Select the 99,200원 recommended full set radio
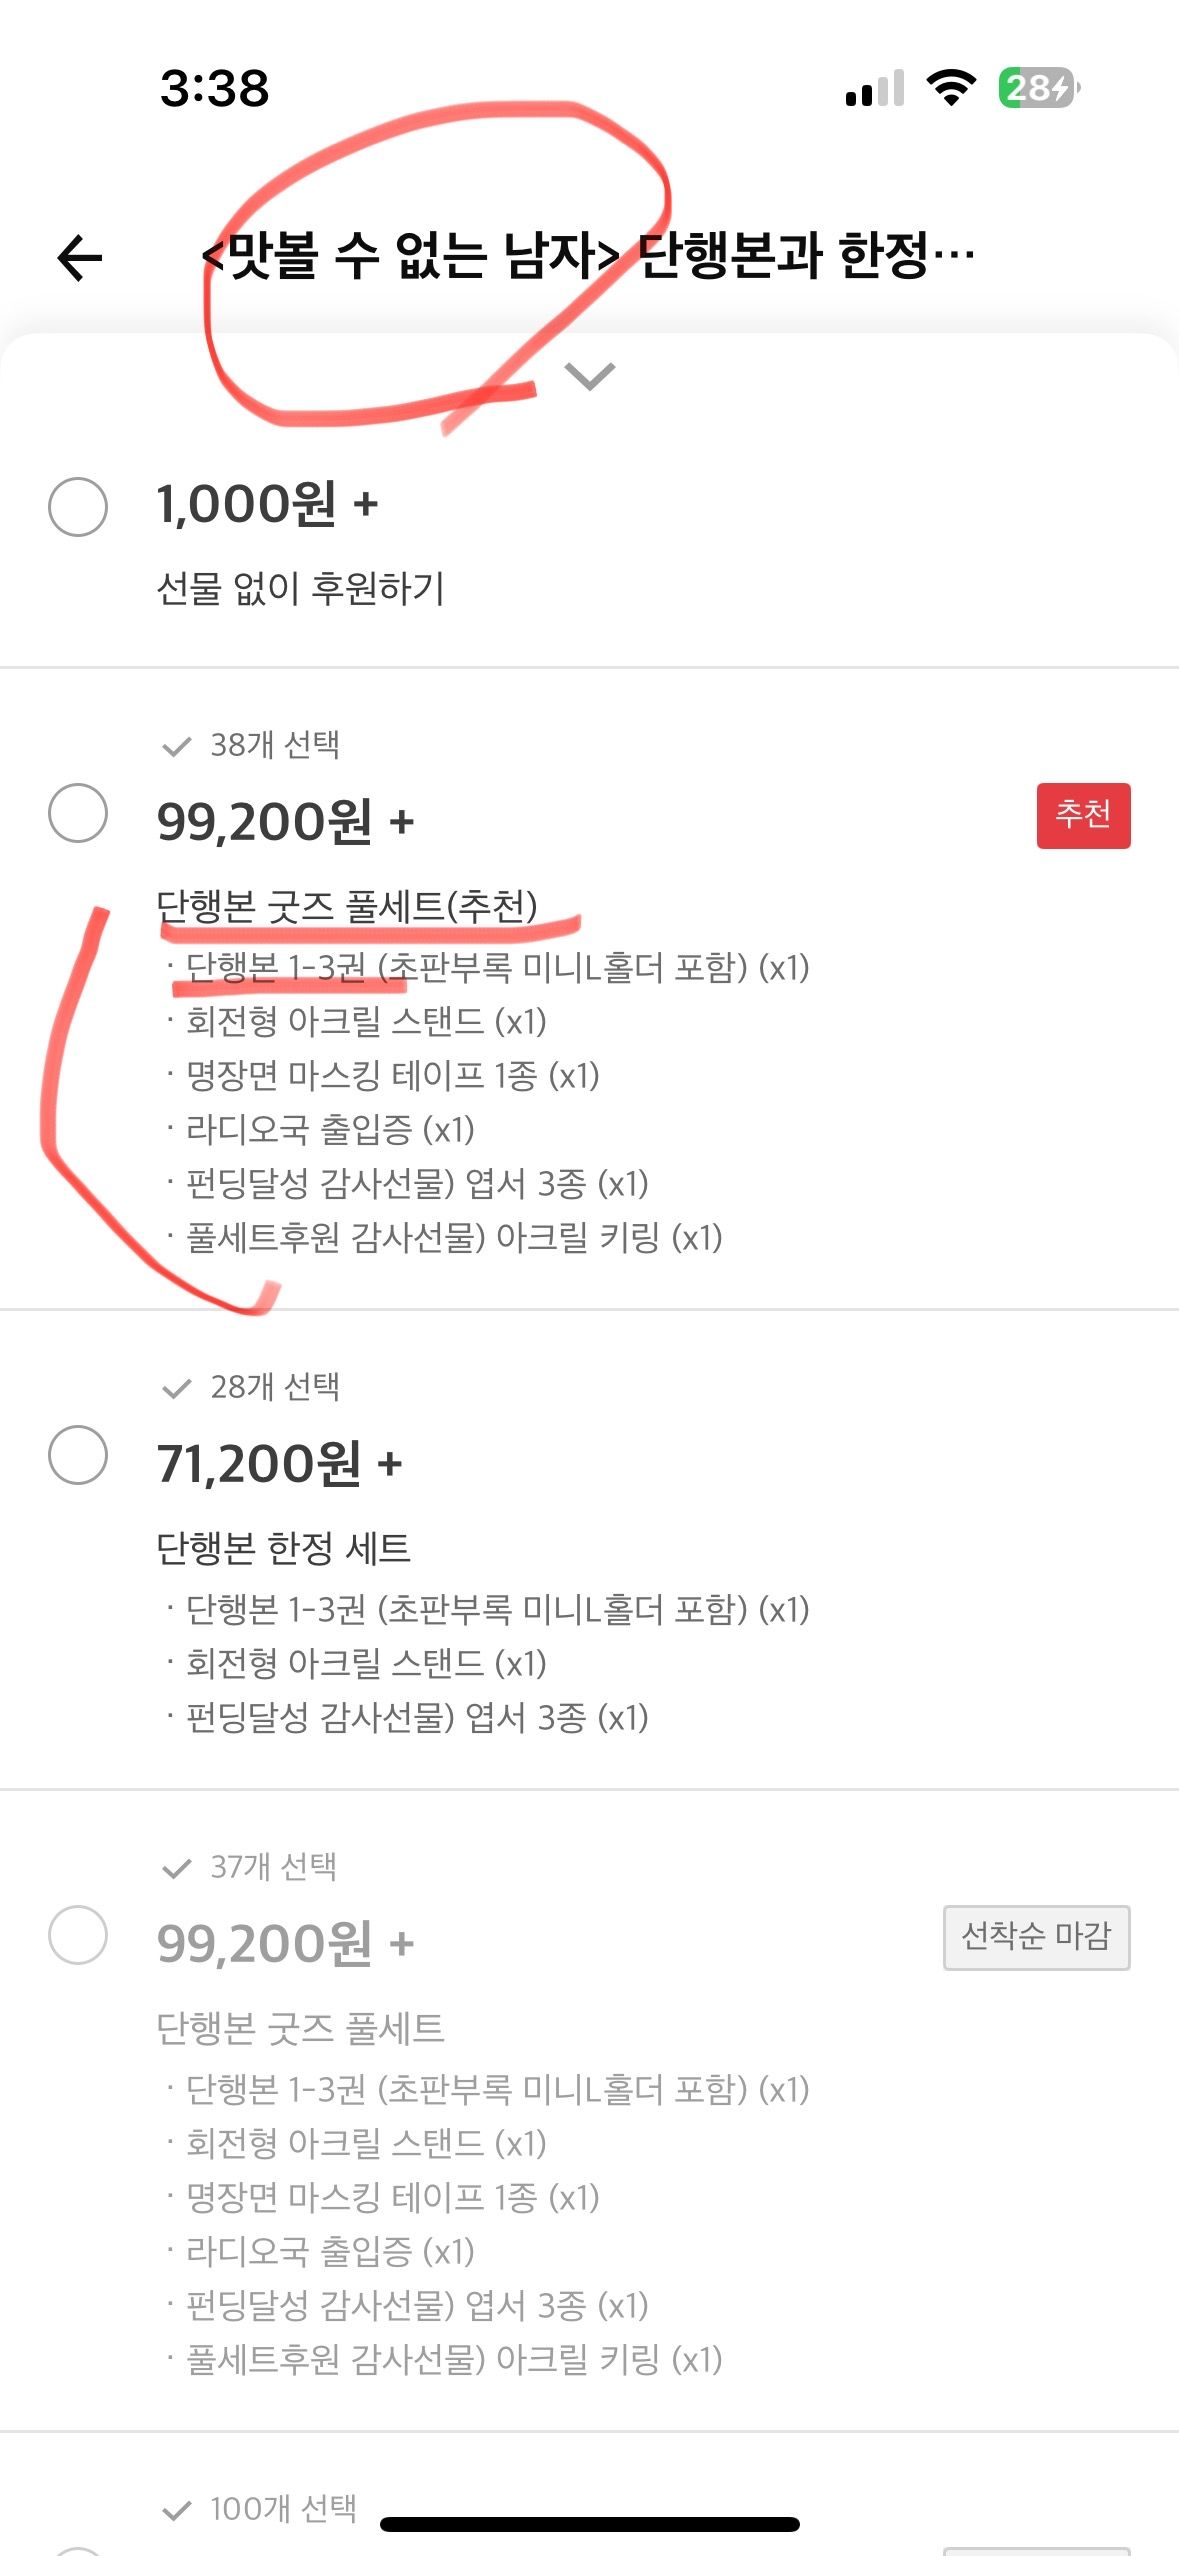This screenshot has height=2556, width=1179. (x=78, y=812)
